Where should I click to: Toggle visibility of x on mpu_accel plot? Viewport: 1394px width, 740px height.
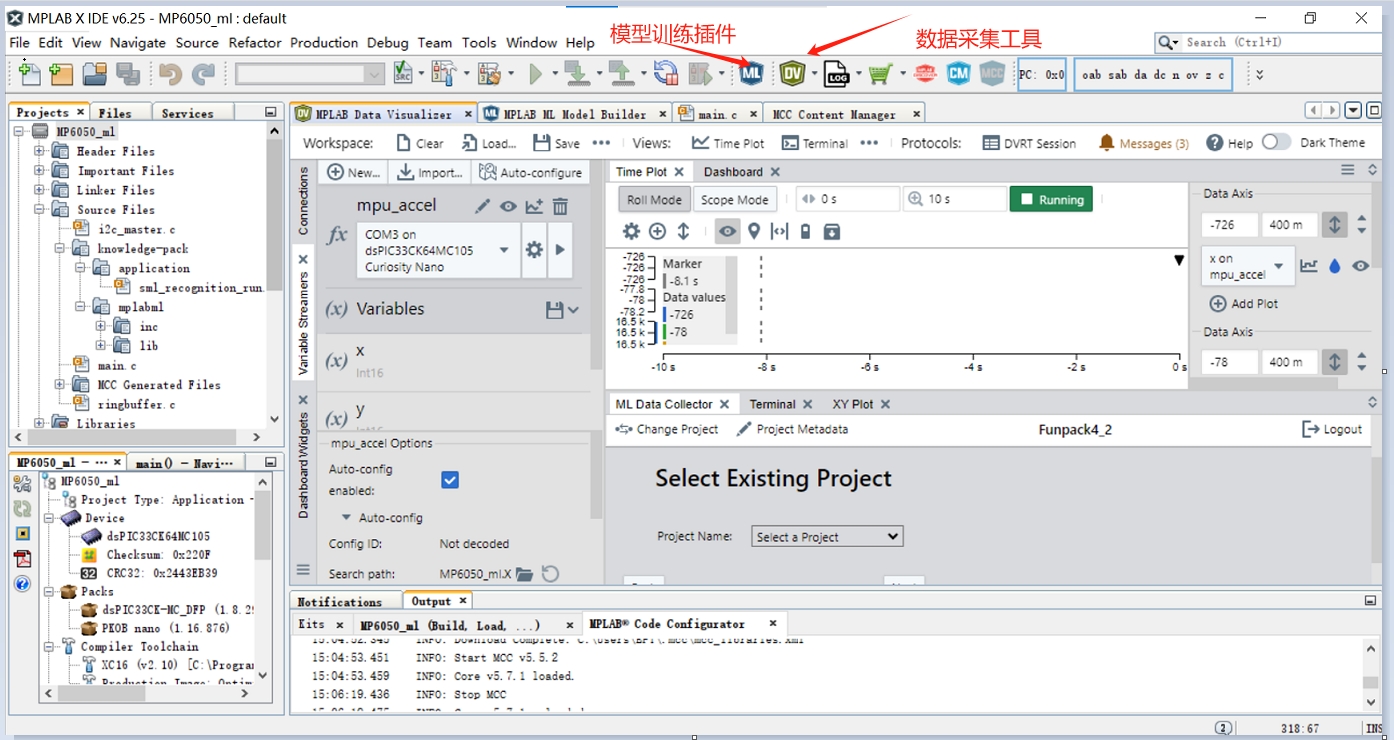pos(1360,266)
